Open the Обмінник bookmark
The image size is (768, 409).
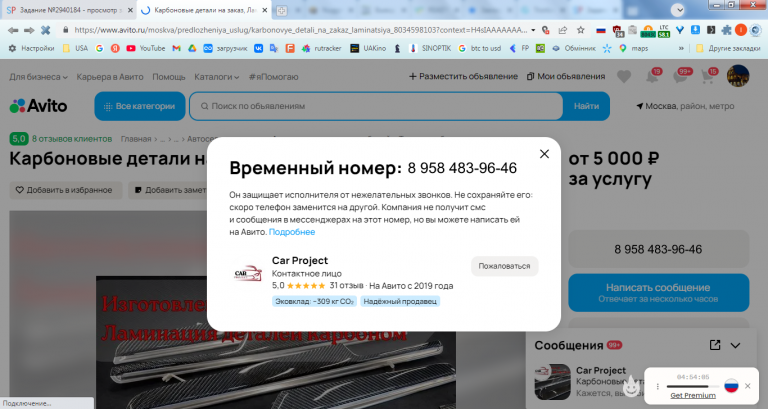(574, 48)
